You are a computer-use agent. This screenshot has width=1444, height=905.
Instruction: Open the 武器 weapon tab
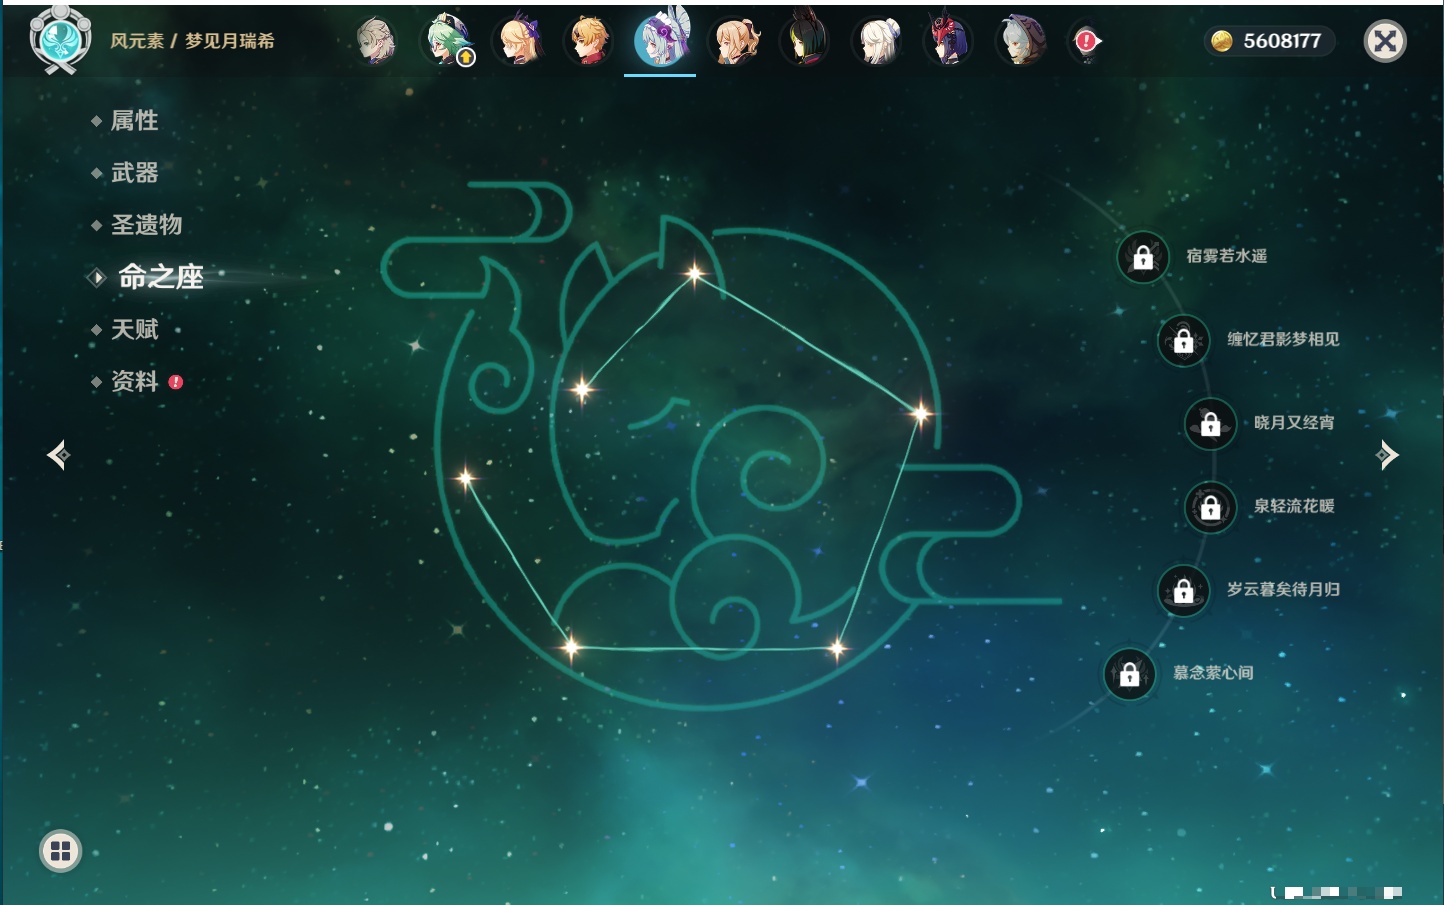pos(134,173)
